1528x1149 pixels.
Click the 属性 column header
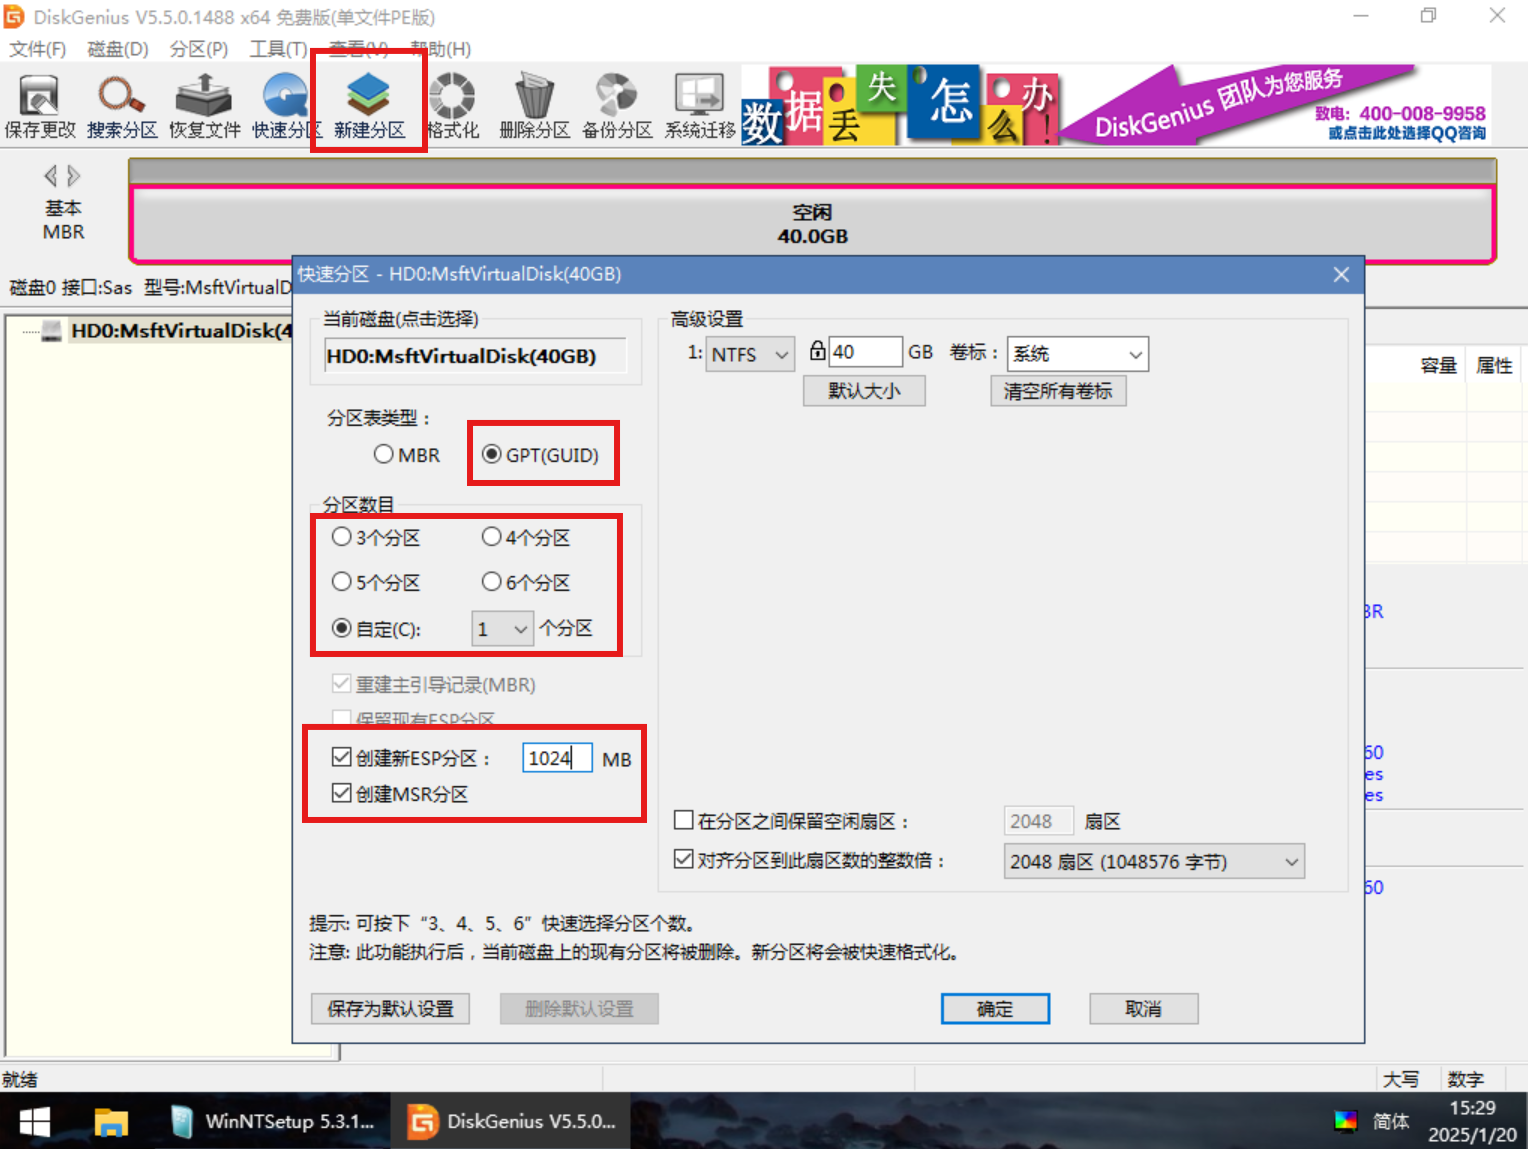[x=1494, y=366]
